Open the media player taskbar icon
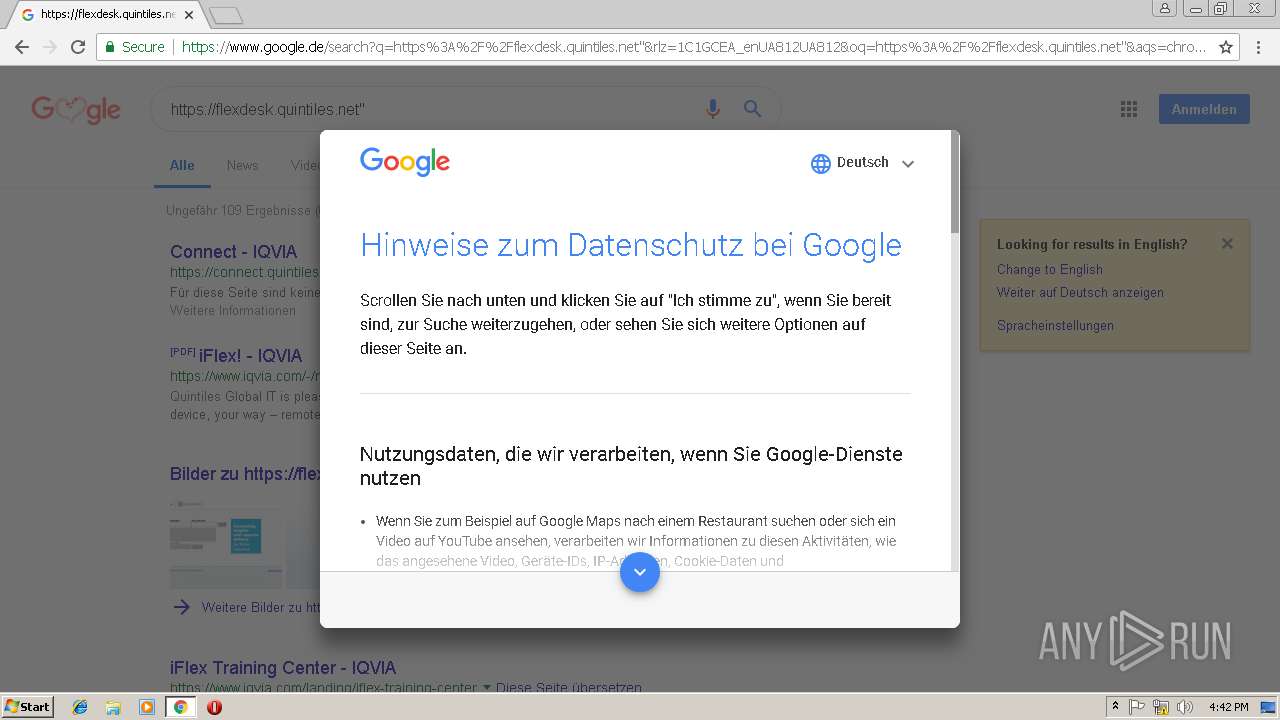1280x720 pixels. (x=147, y=707)
